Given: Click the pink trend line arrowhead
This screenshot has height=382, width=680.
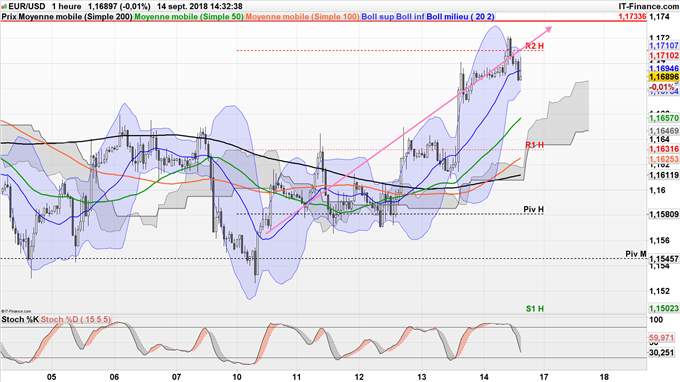Looking at the screenshot, I should 548,29.
